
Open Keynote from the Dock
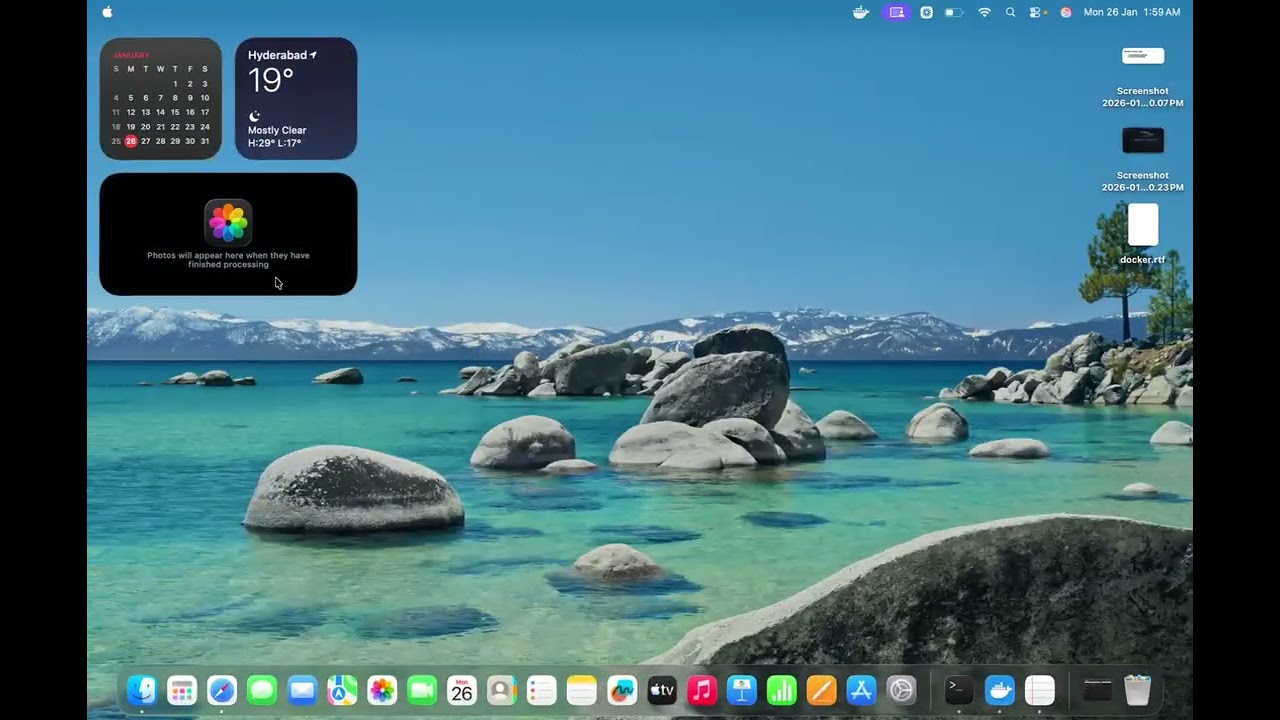(x=742, y=690)
